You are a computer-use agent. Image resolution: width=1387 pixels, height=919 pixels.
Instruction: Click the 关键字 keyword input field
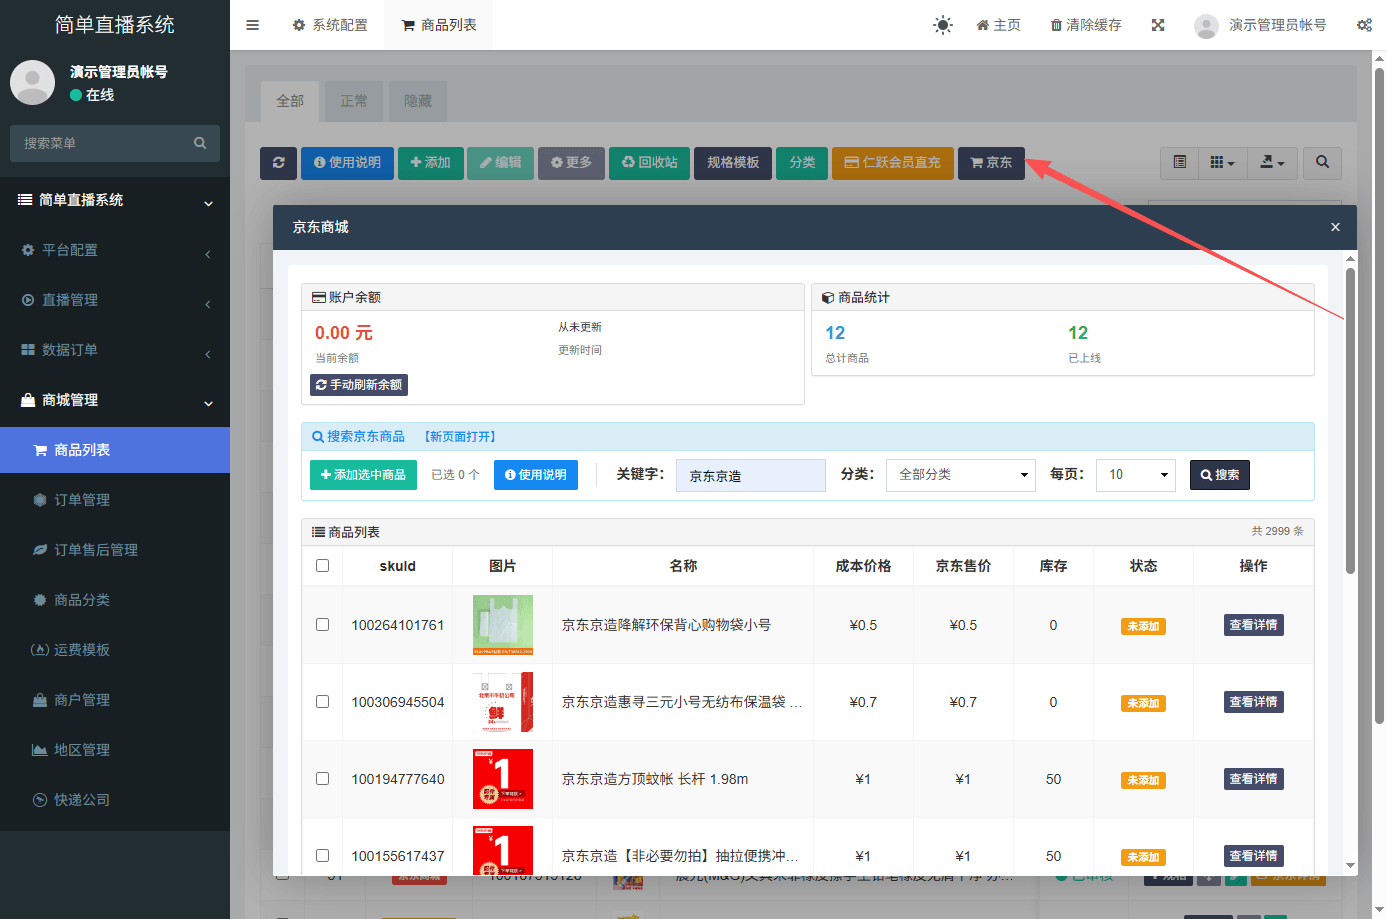pos(751,476)
